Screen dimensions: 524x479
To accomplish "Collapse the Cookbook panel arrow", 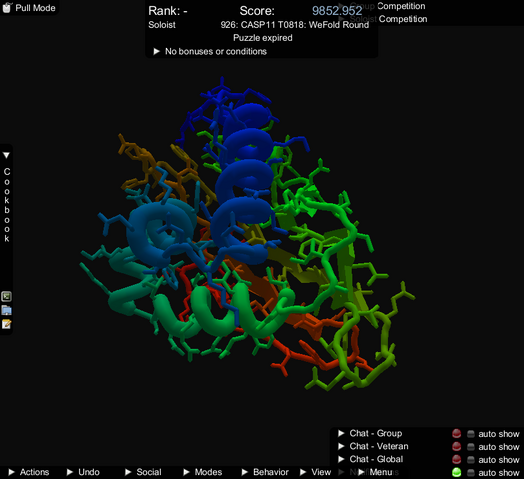I will pyautogui.click(x=6, y=155).
